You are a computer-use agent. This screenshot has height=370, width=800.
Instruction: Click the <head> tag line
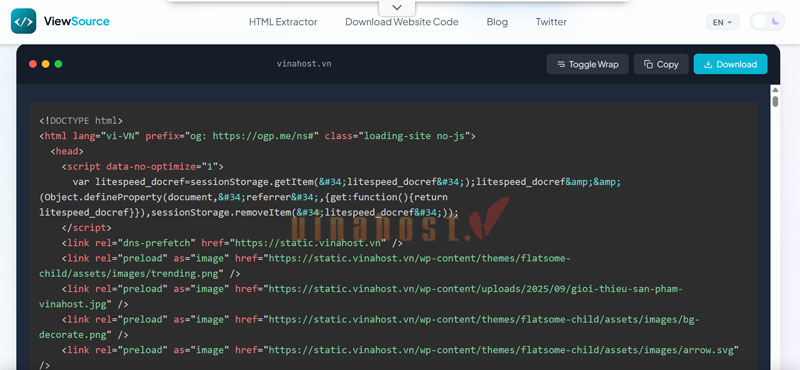(67, 152)
